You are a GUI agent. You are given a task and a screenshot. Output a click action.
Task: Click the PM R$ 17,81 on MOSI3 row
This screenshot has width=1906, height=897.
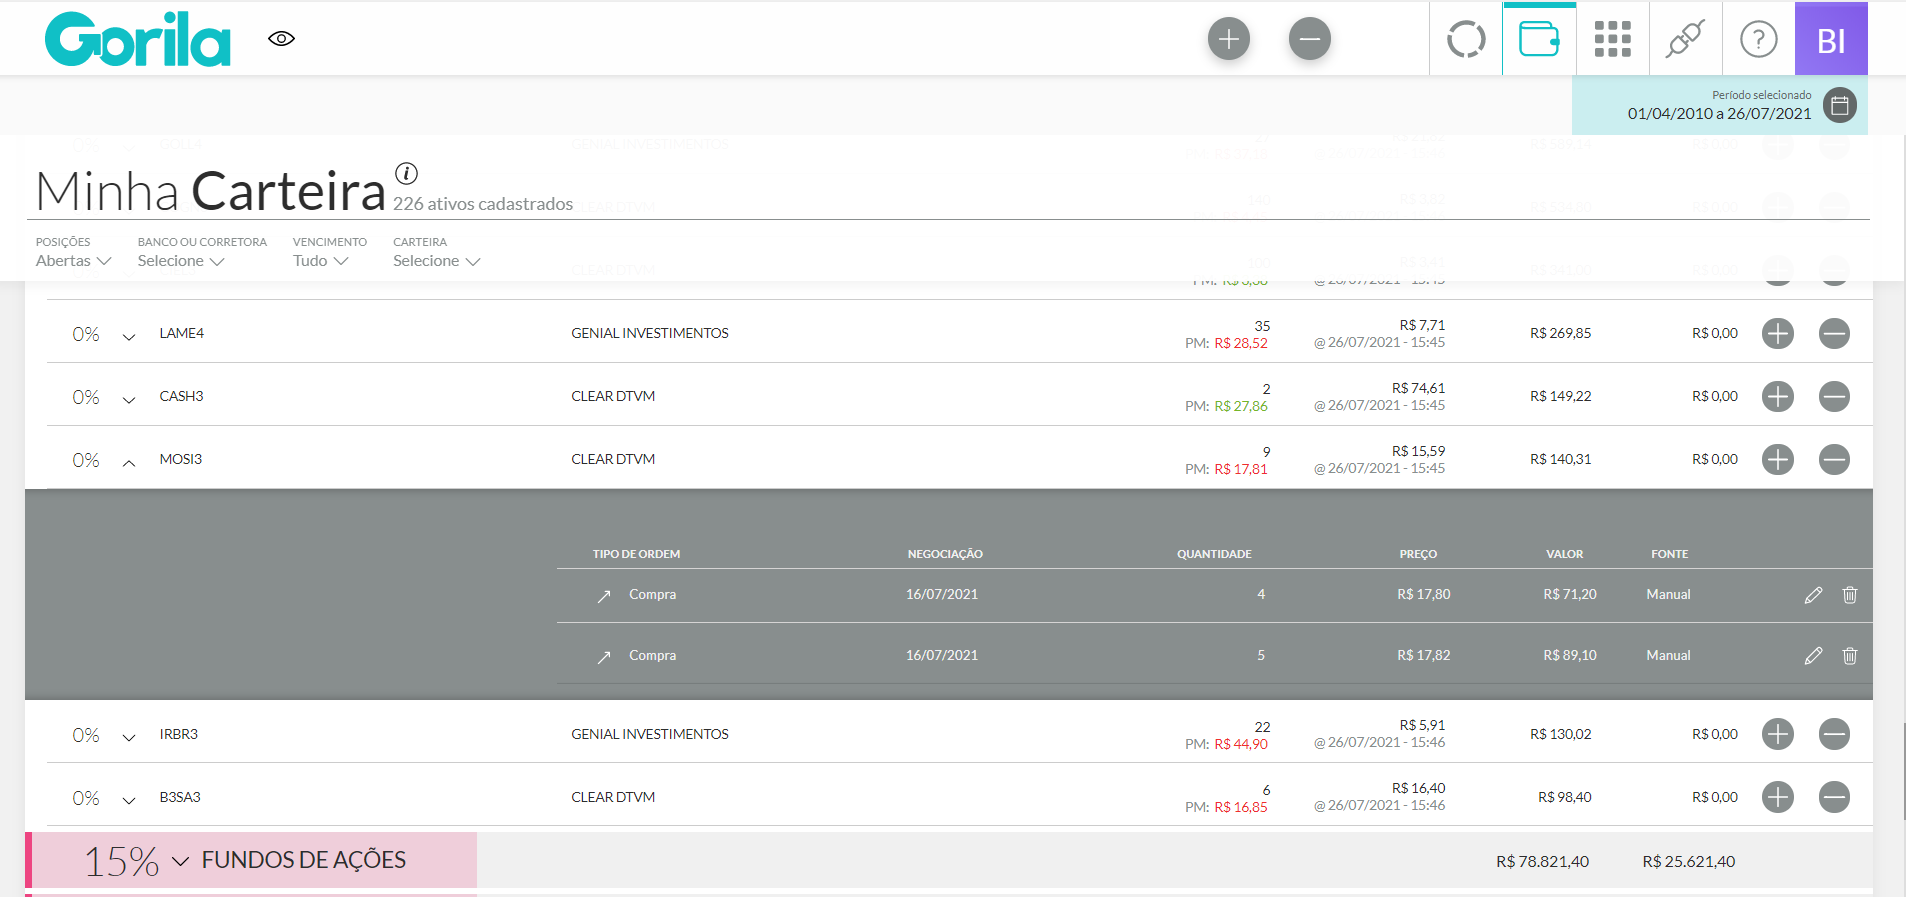click(1226, 469)
